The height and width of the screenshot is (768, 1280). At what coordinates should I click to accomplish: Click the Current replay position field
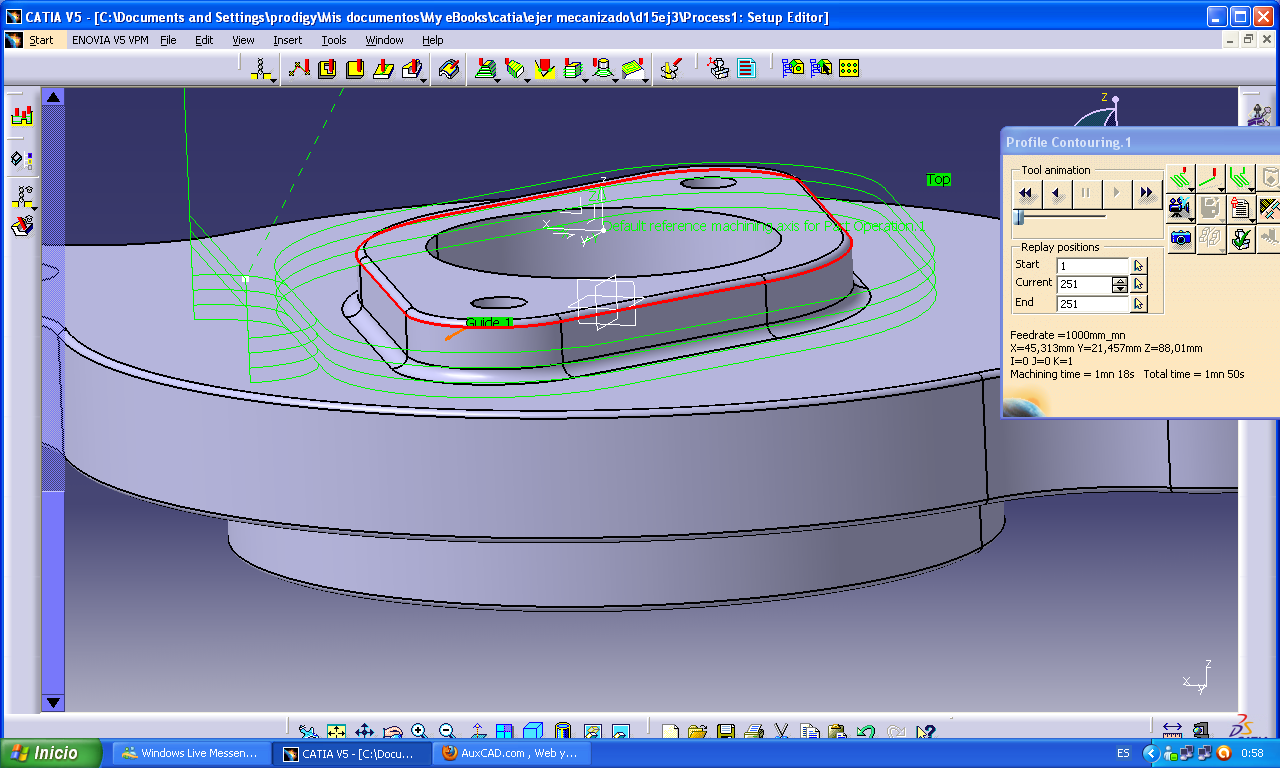coord(1085,285)
